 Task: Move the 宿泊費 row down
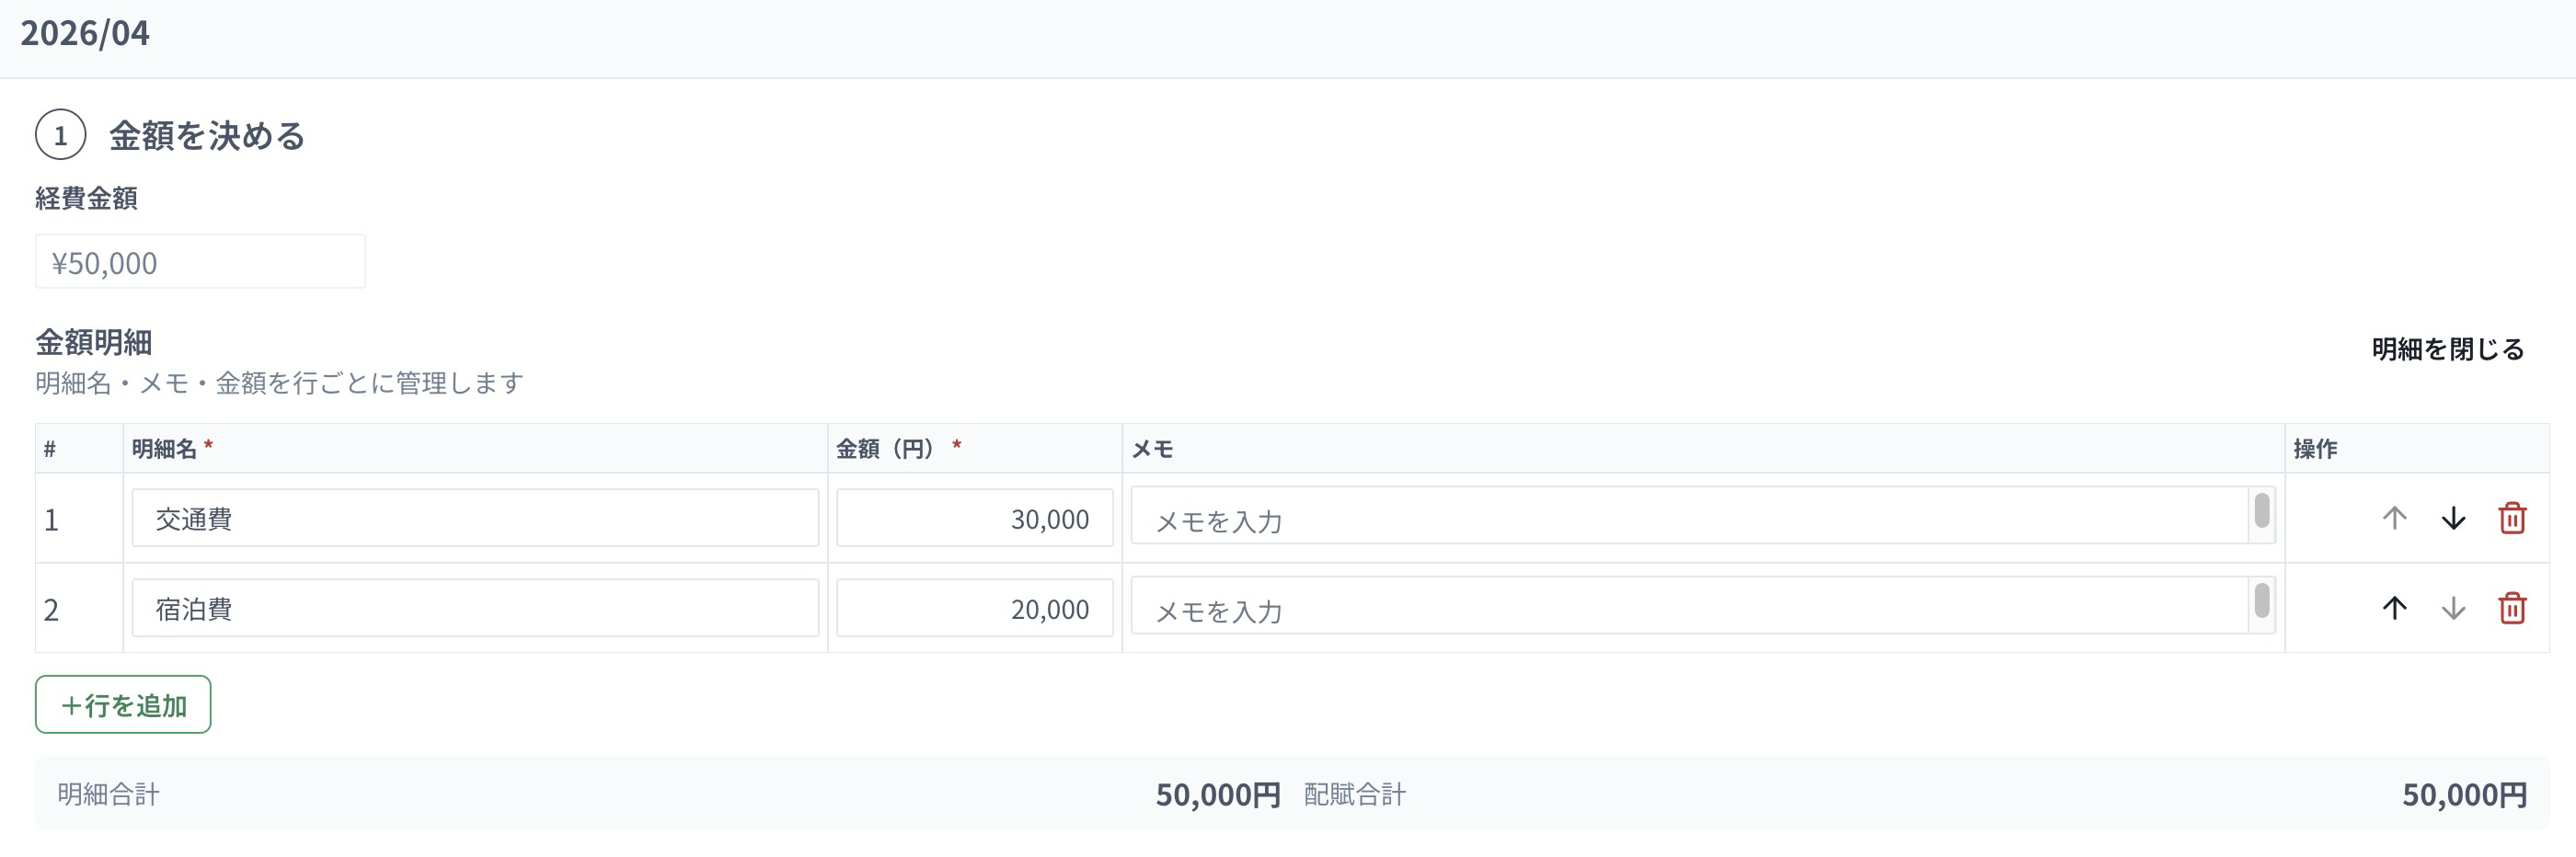(x=2453, y=608)
